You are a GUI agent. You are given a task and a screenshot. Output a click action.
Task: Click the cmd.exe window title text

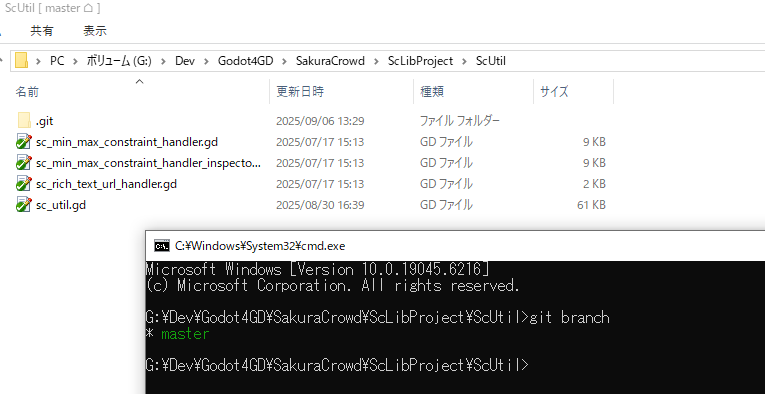point(260,246)
